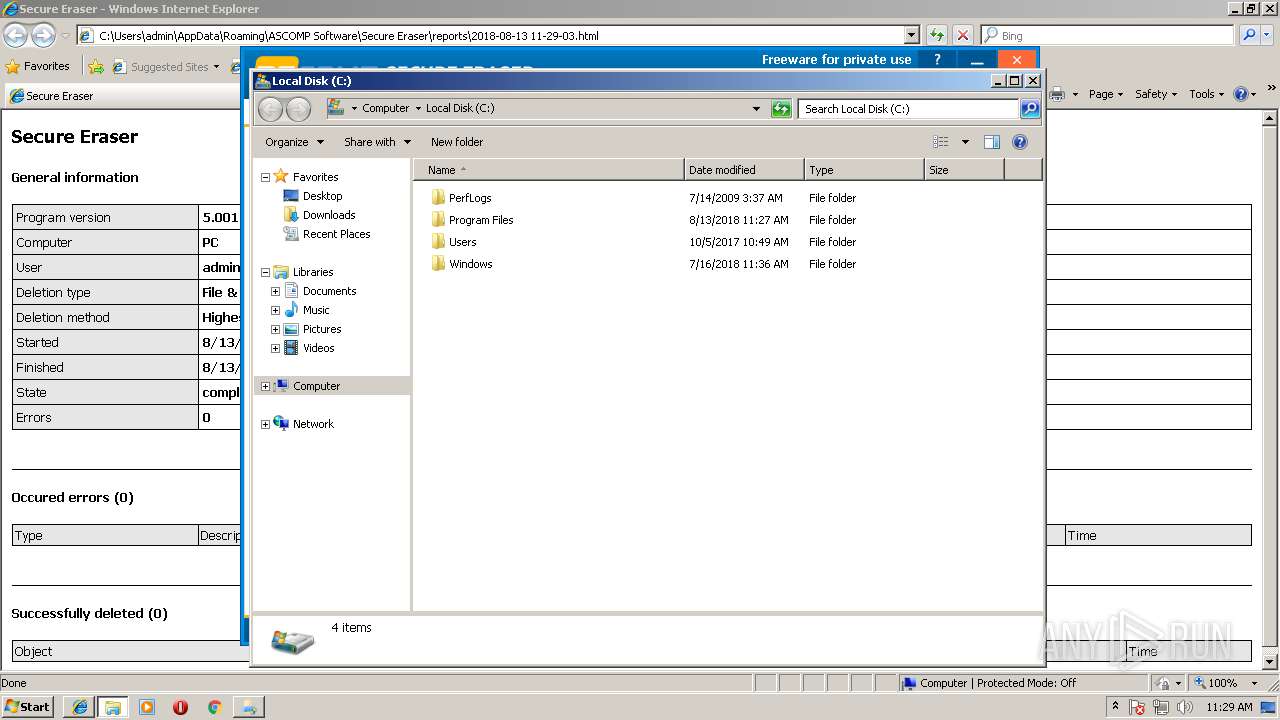Click the Explorer search magnifier button
This screenshot has height=720, width=1280.
click(1030, 109)
